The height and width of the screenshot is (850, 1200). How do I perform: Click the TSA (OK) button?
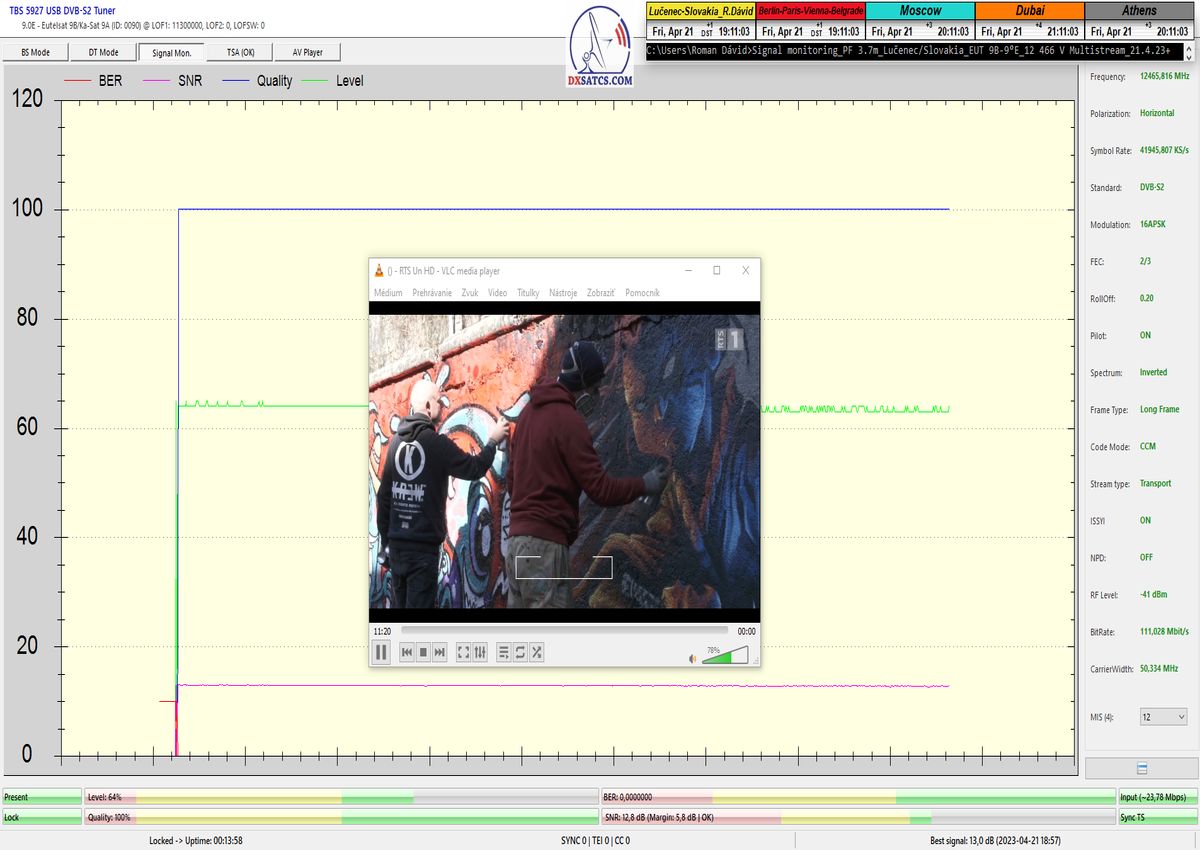240,52
